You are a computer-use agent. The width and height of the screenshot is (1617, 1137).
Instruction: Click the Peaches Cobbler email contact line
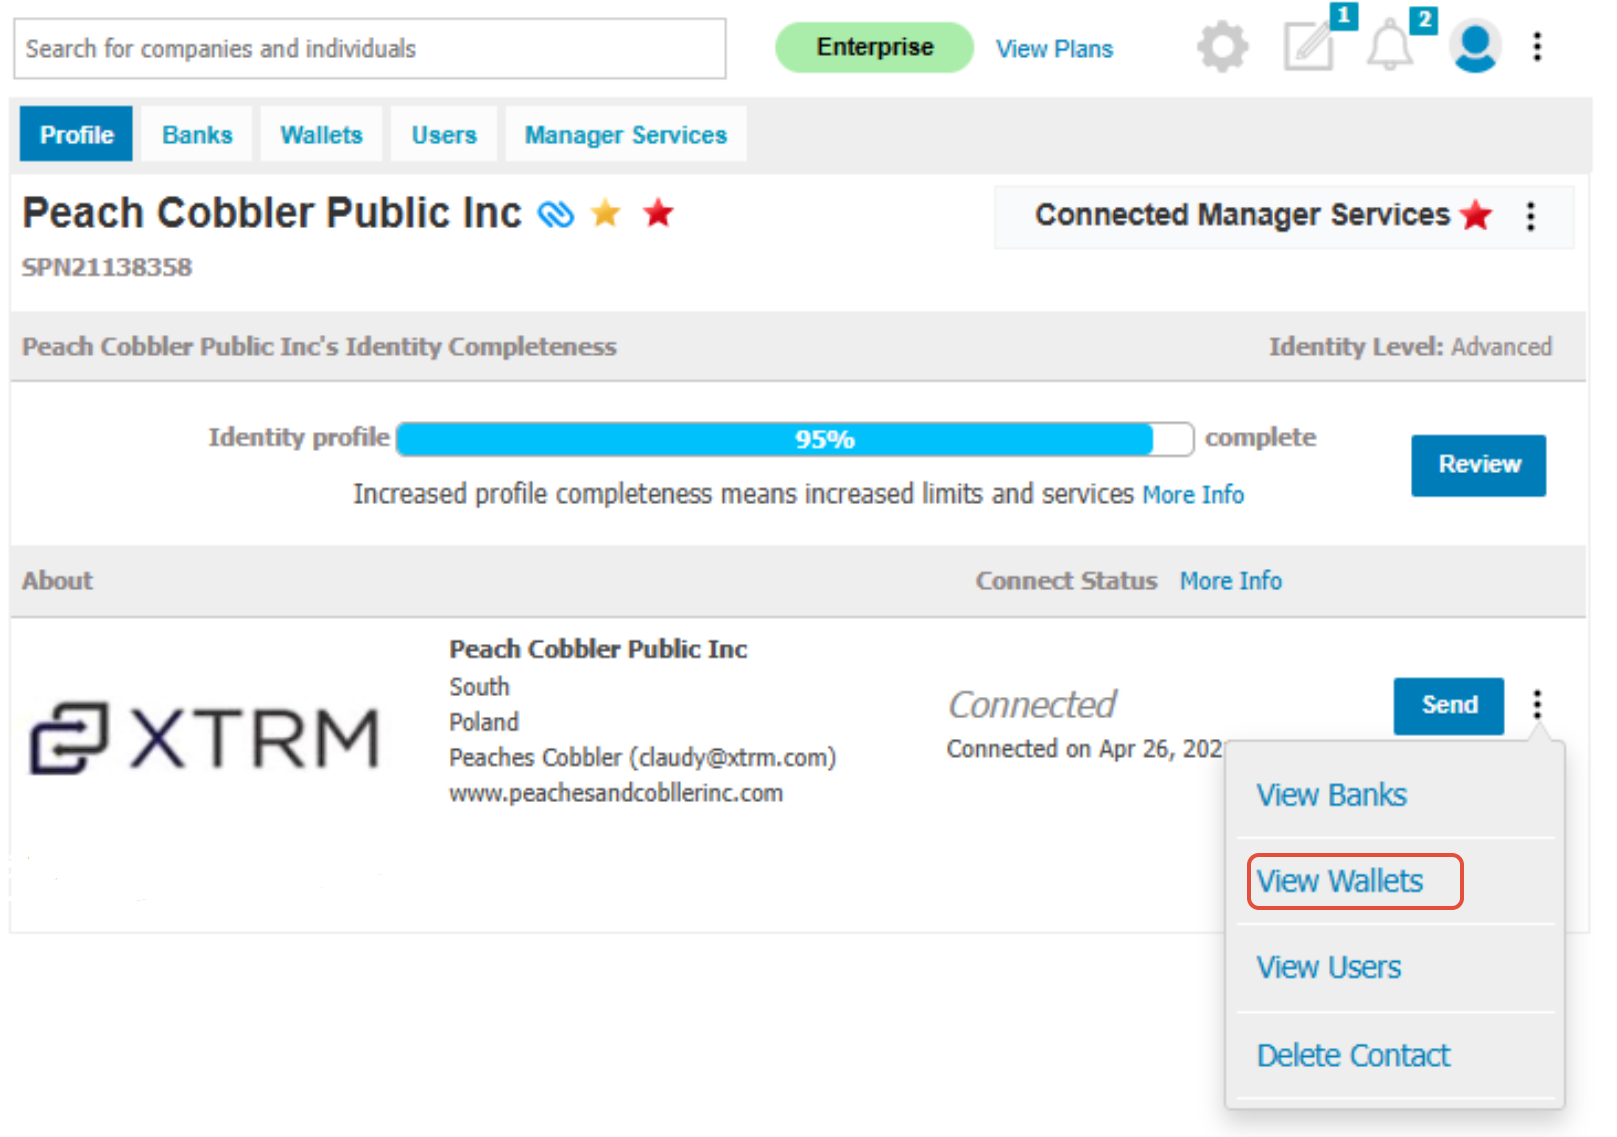coord(642,758)
